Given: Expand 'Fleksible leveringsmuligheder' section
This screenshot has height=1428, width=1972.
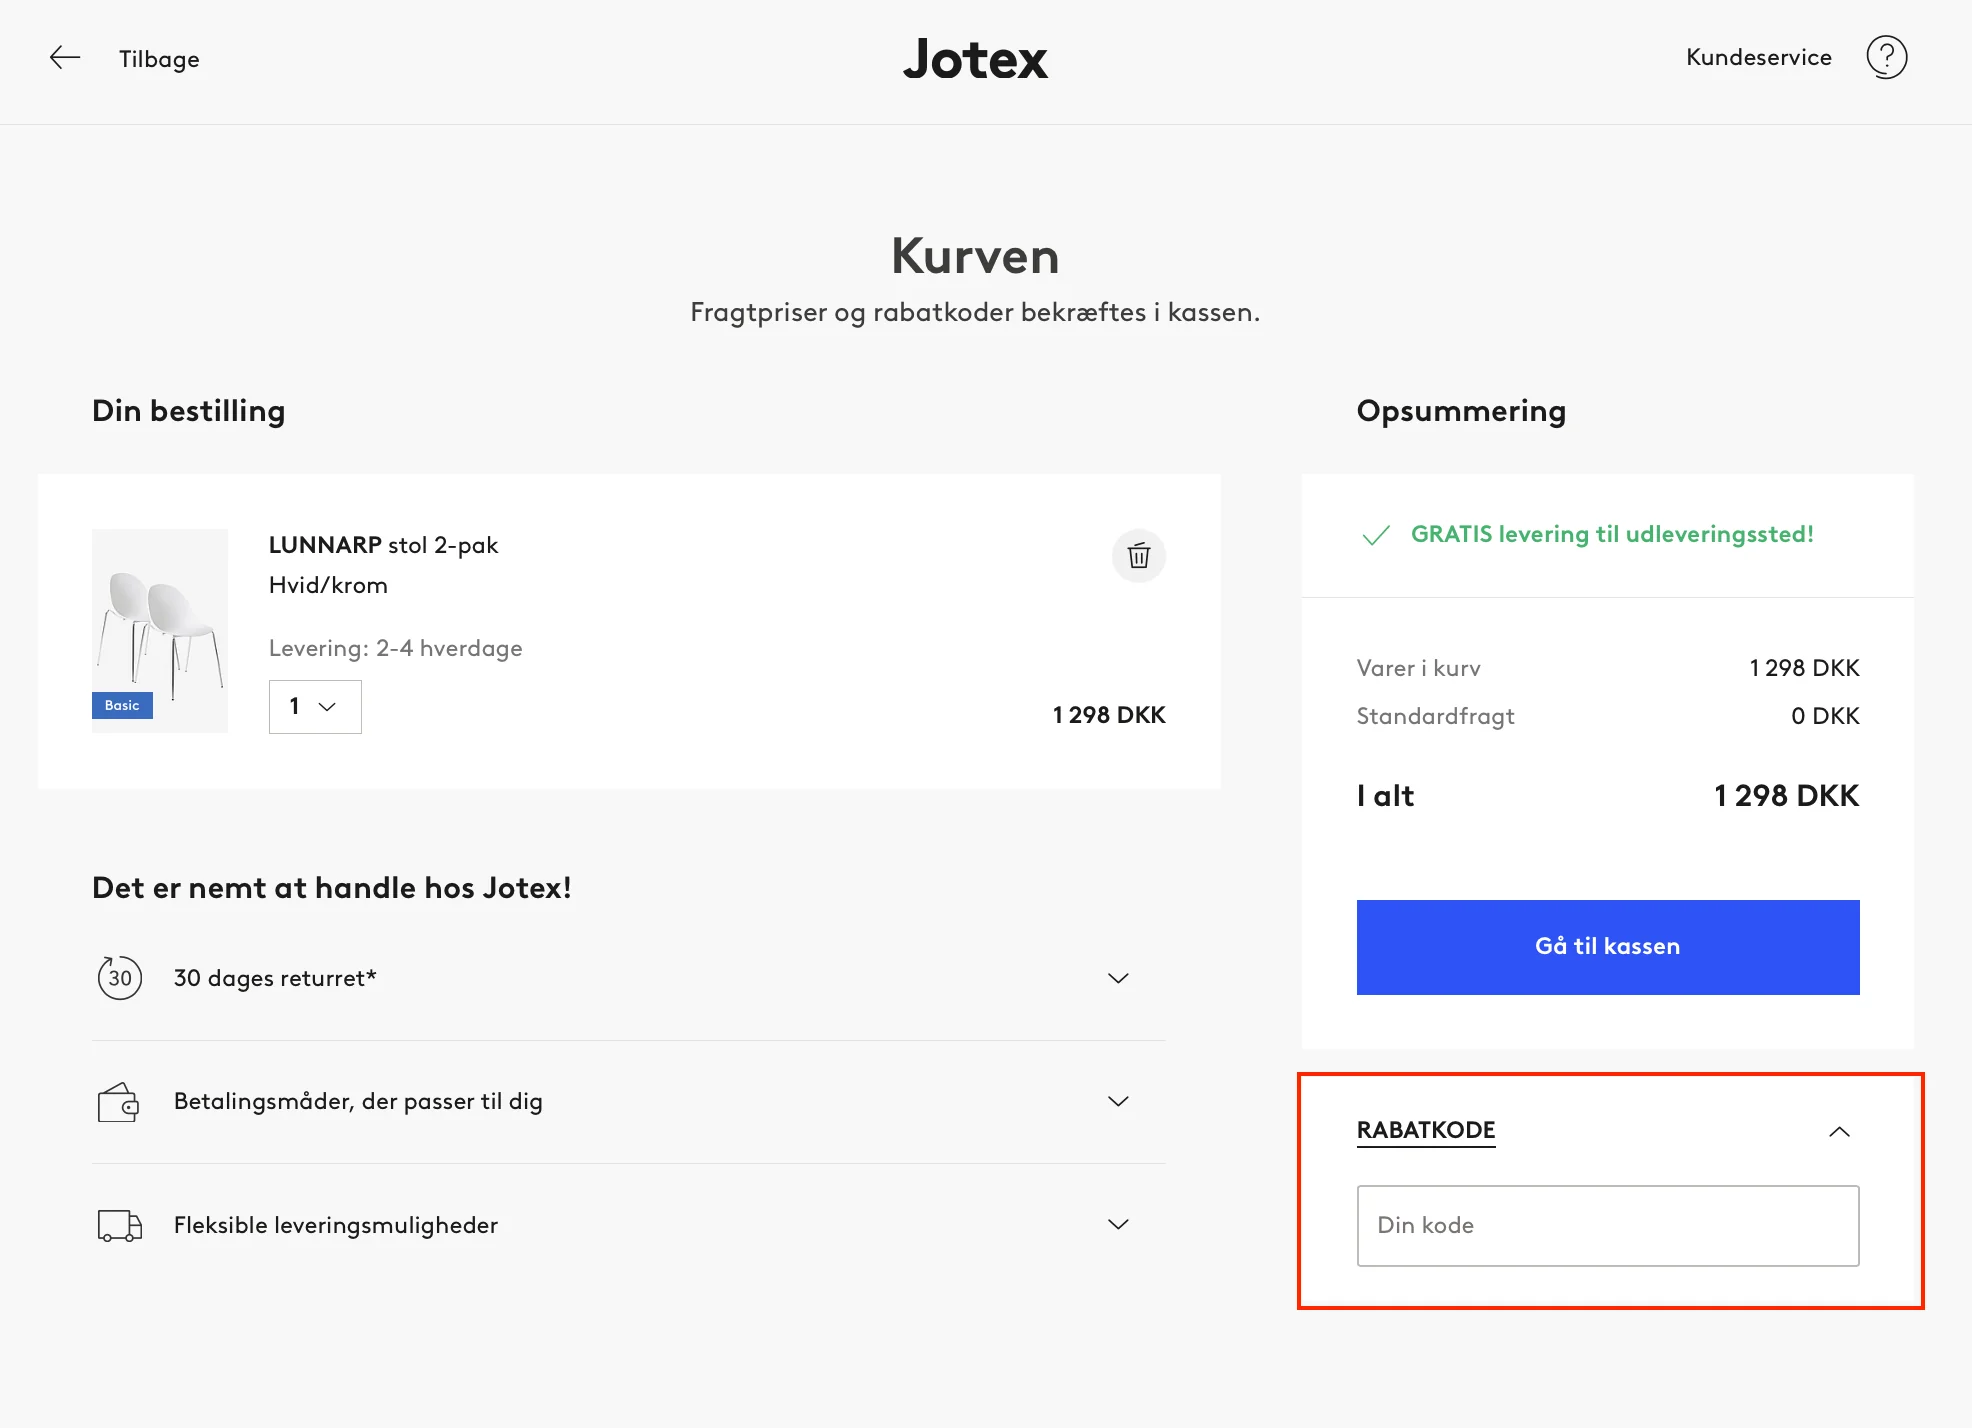Looking at the screenshot, I should click(1119, 1224).
